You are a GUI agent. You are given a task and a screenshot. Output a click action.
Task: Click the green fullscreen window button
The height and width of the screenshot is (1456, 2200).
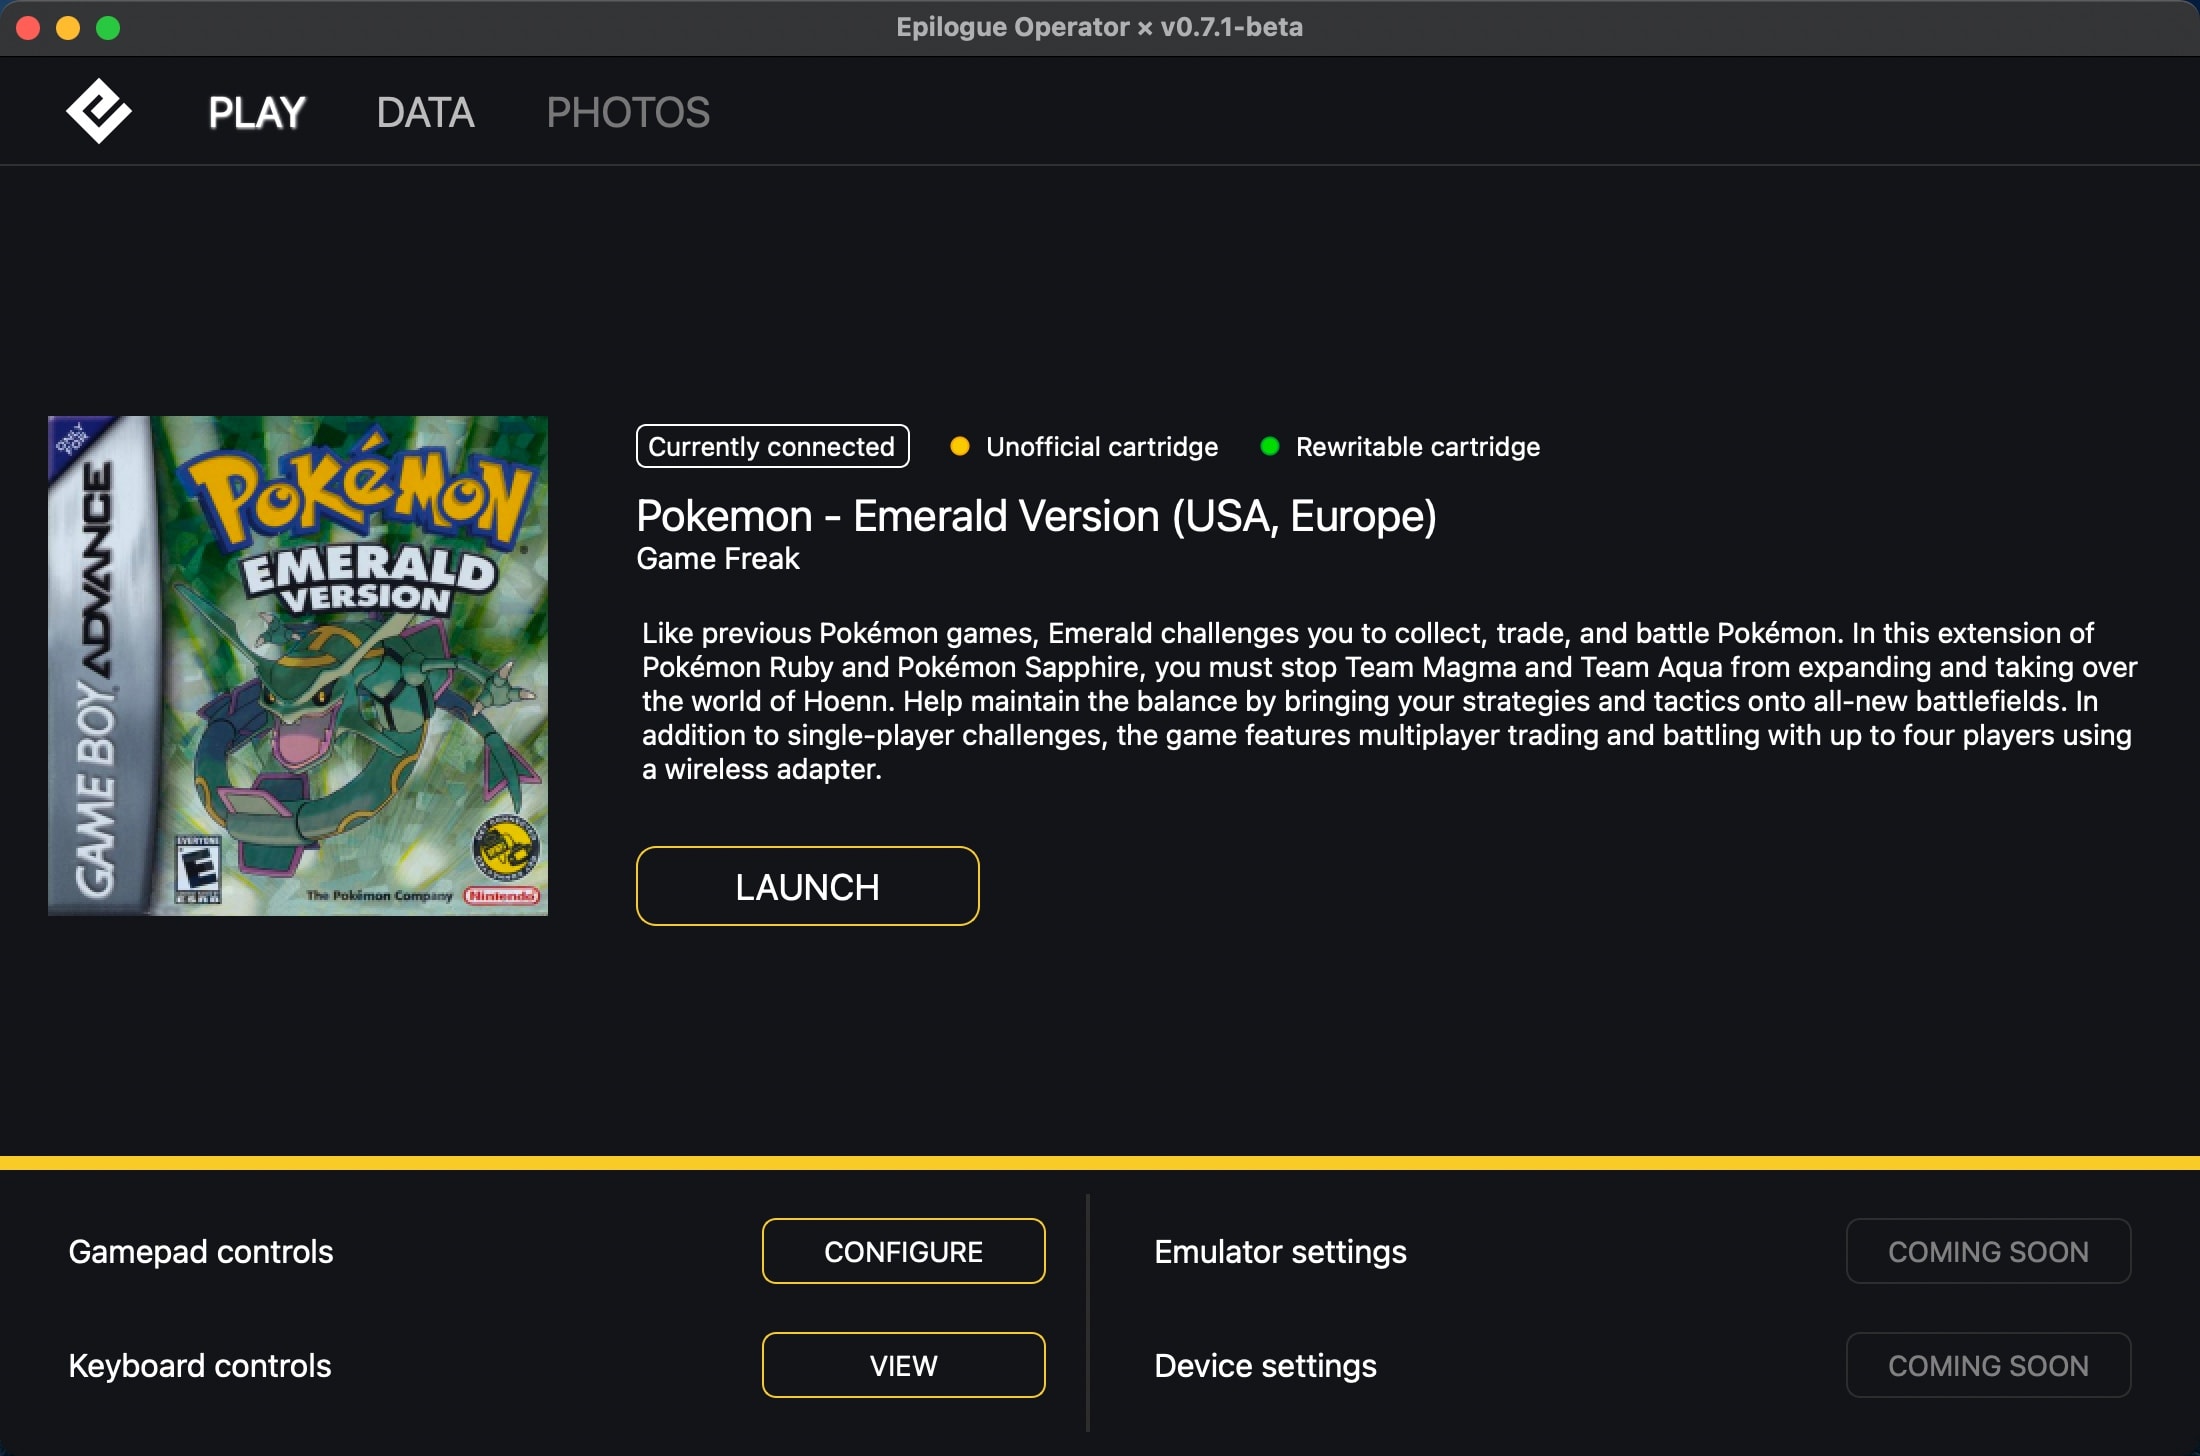point(108,27)
